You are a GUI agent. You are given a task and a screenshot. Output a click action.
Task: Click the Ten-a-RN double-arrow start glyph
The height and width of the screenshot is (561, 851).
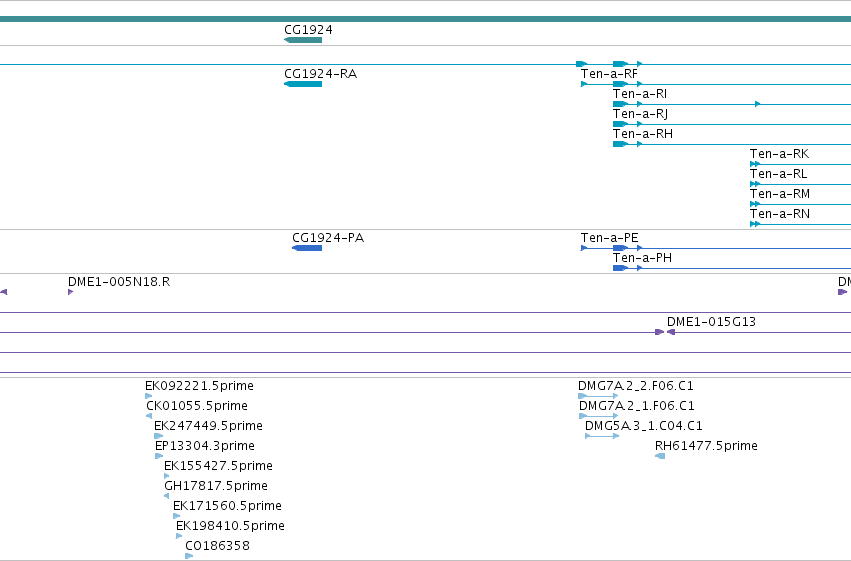(754, 224)
